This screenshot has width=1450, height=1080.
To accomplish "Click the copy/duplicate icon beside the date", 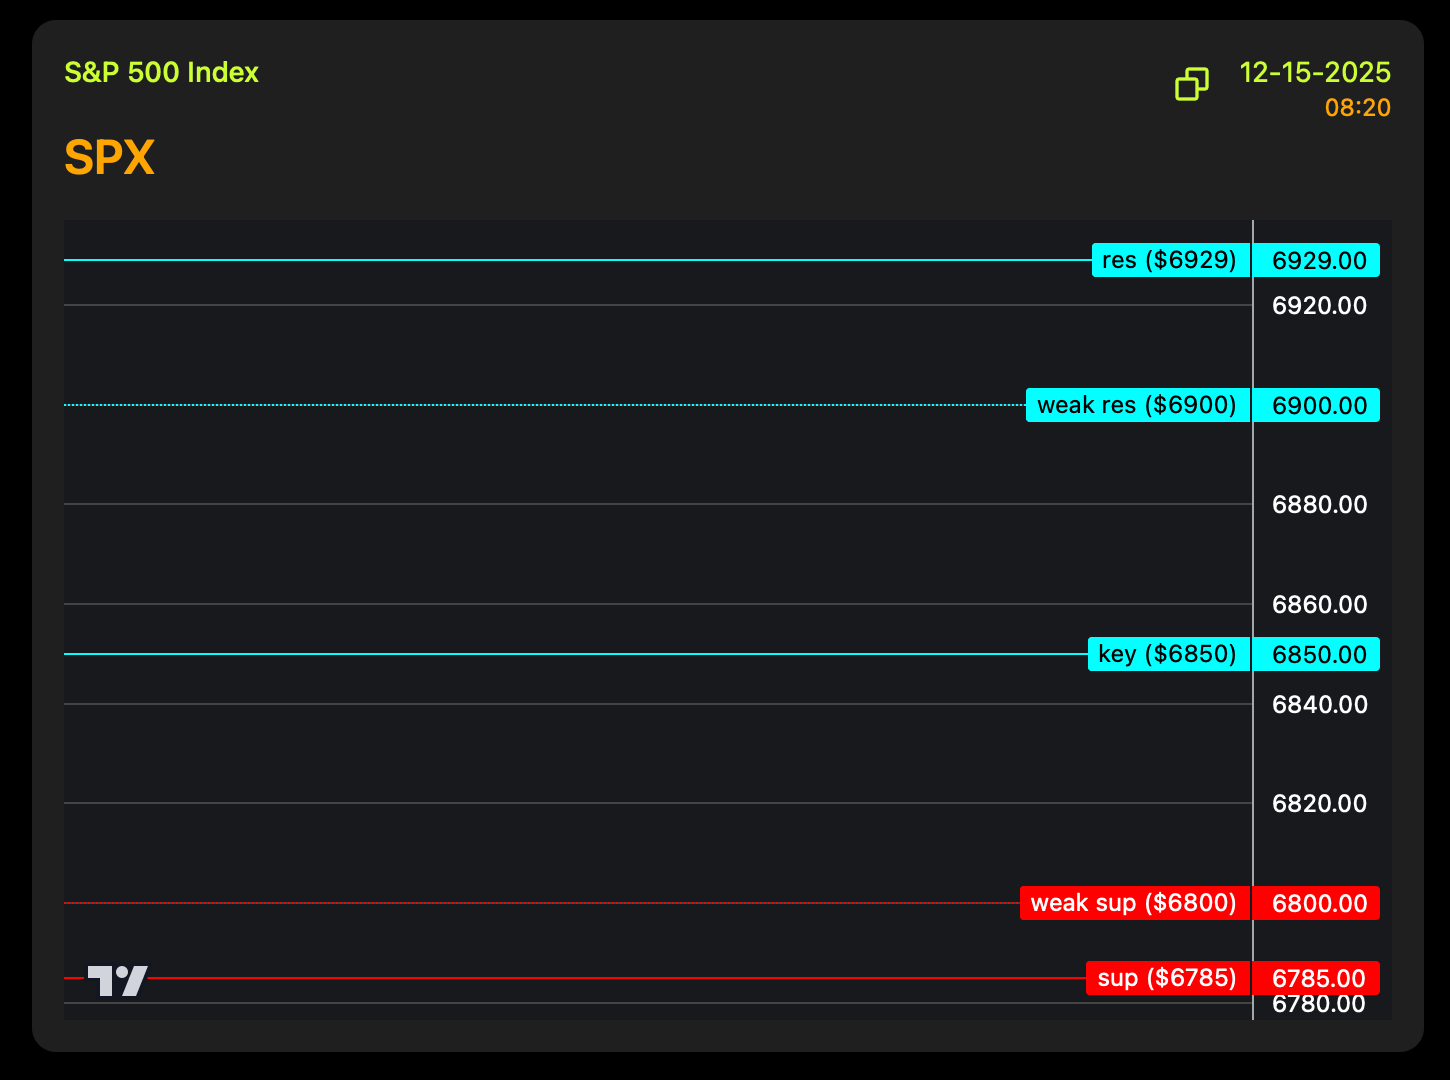I will 1191,85.
